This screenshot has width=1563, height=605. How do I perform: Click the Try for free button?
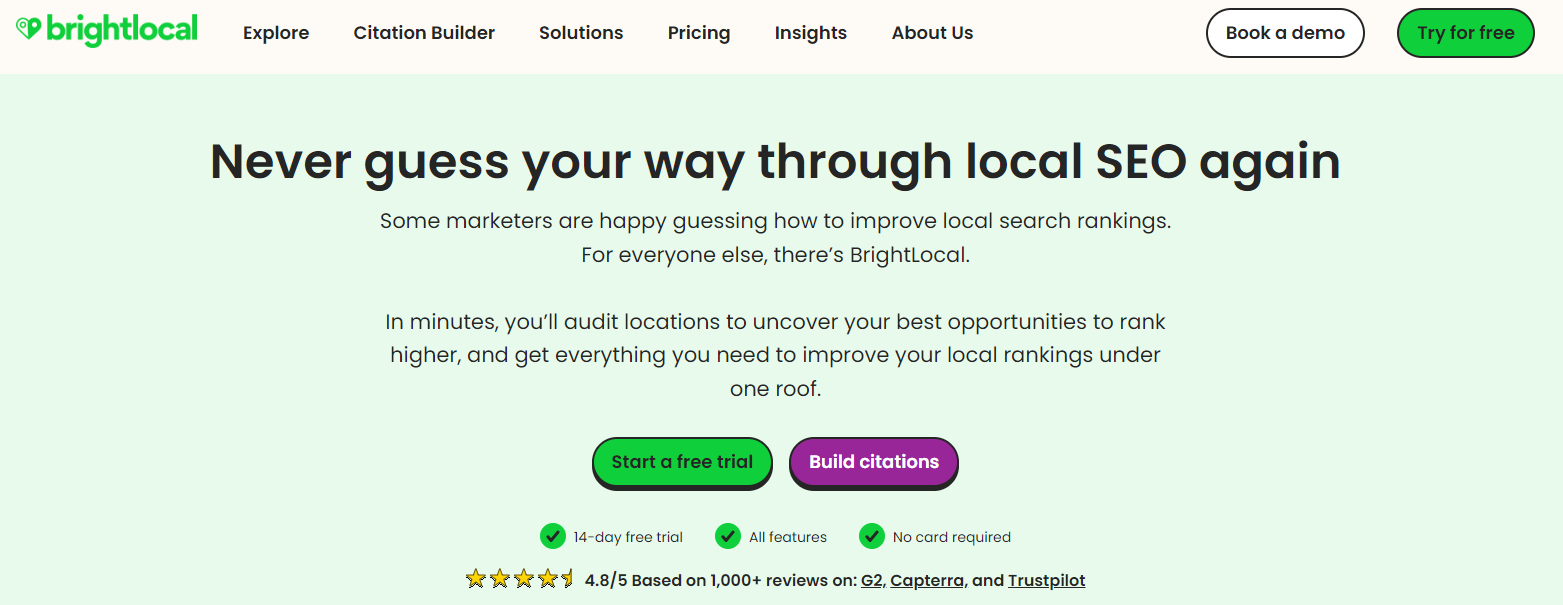coord(1466,33)
